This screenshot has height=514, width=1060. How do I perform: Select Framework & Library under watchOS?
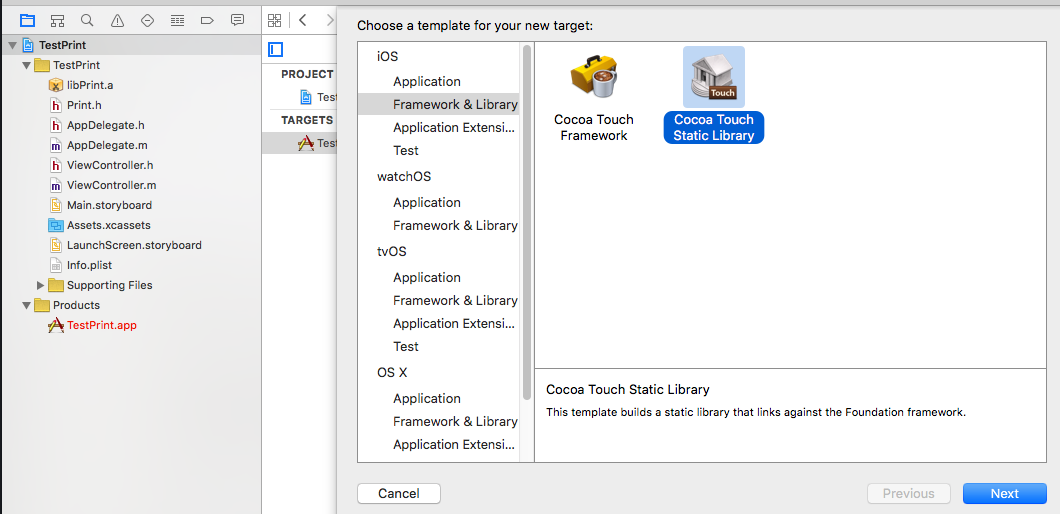[x=455, y=225]
